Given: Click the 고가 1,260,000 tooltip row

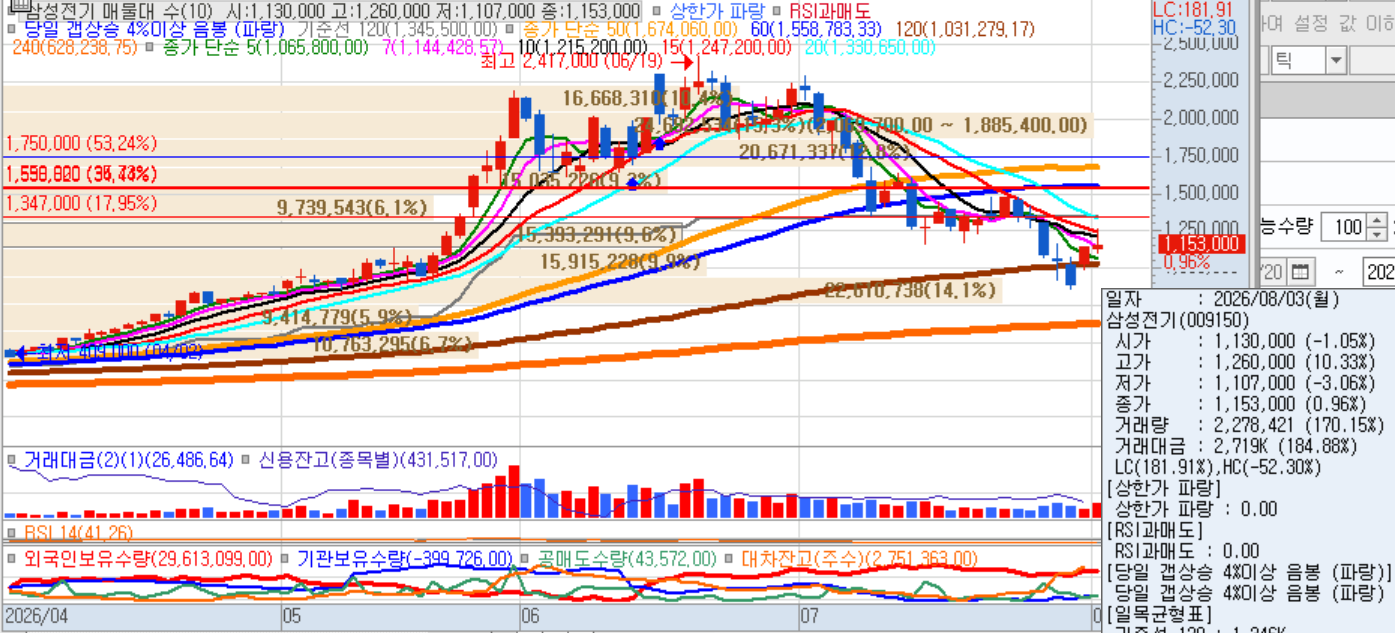Looking at the screenshot, I should 1243,362.
